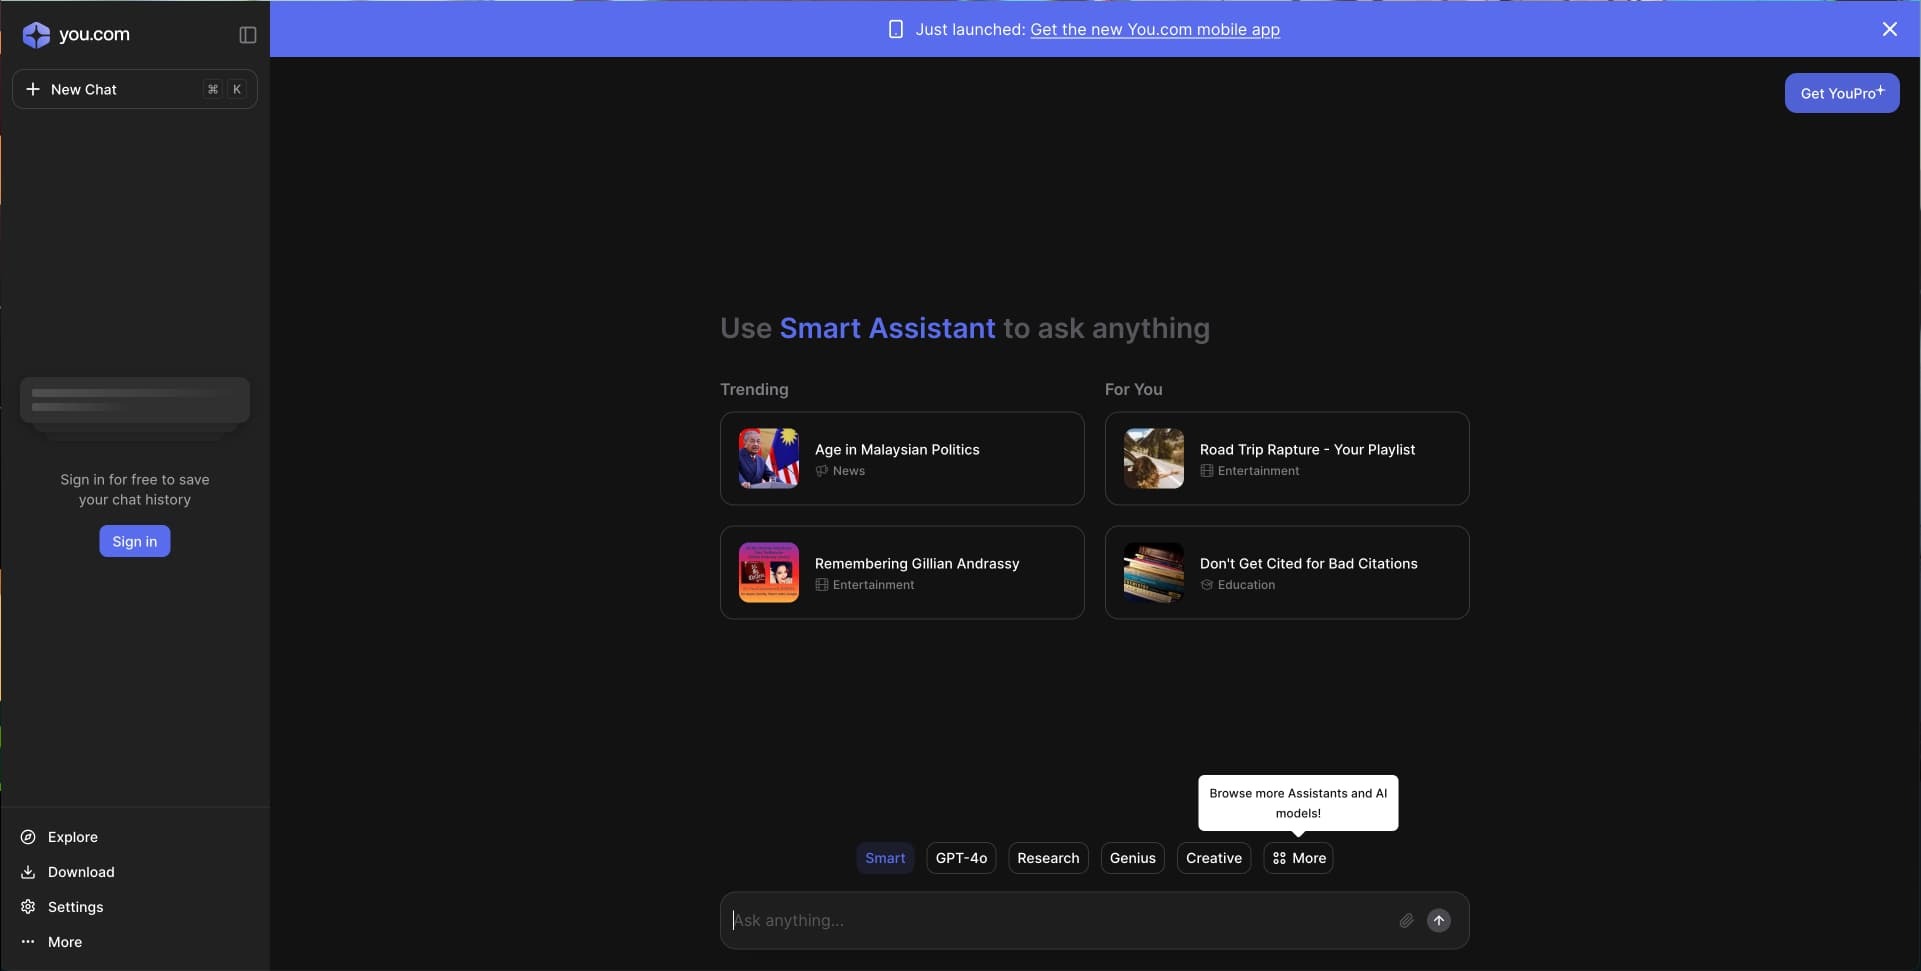
Task: Click the Trending section label
Action: click(754, 389)
